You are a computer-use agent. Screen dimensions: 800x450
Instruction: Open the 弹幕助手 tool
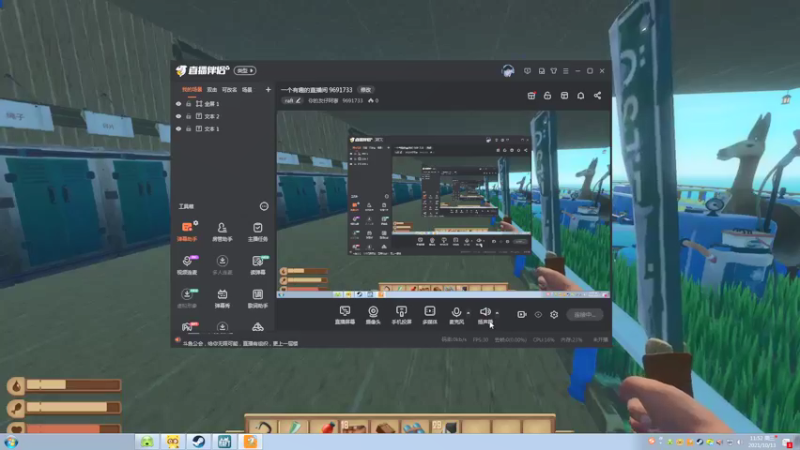click(x=187, y=231)
